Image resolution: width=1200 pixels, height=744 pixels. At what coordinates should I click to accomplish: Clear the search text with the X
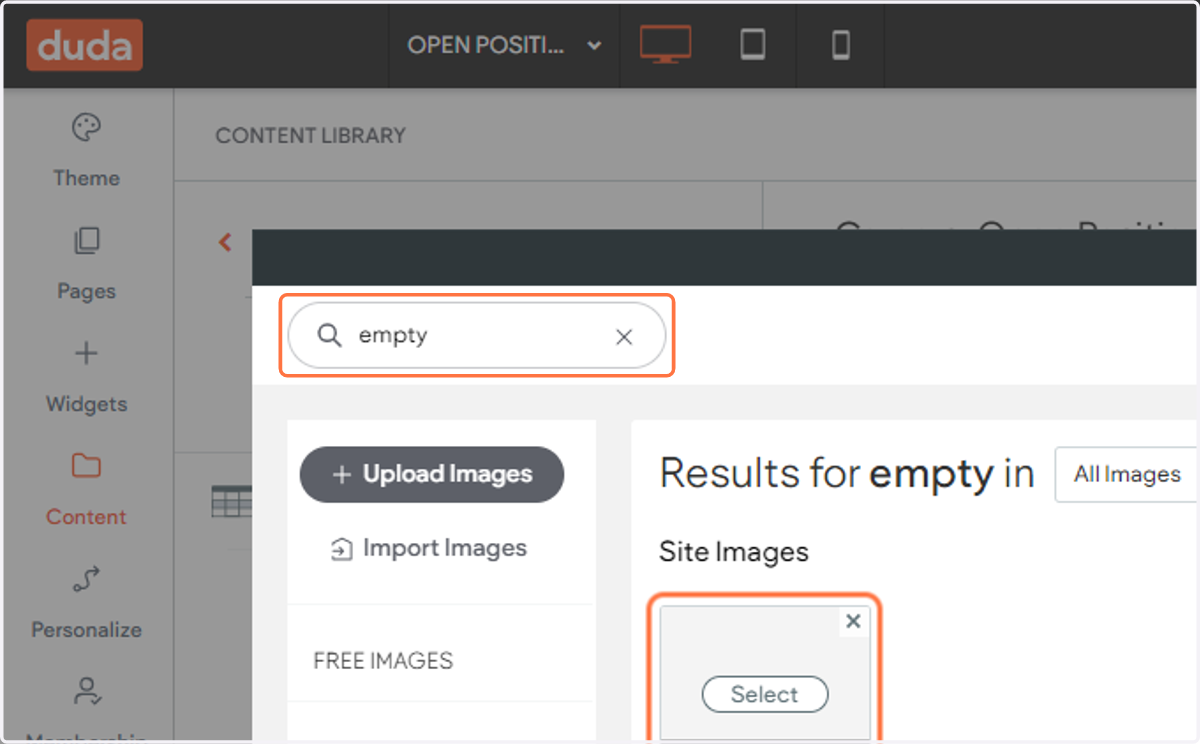[x=624, y=337]
